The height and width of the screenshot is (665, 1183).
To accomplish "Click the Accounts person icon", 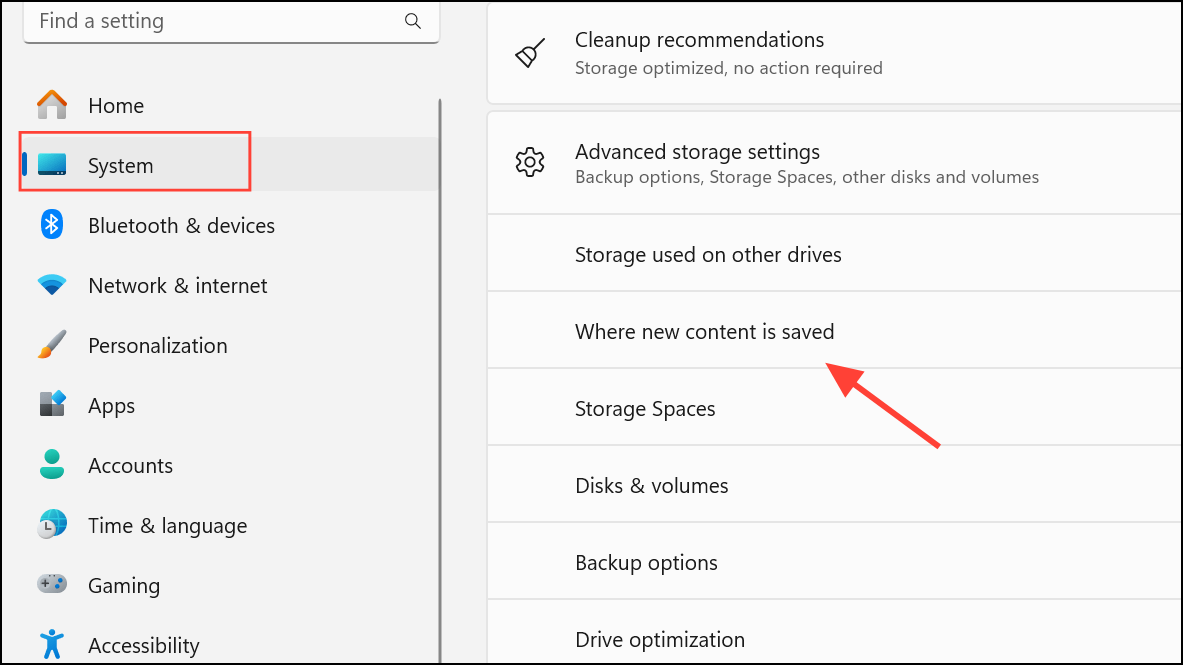I will click(52, 465).
